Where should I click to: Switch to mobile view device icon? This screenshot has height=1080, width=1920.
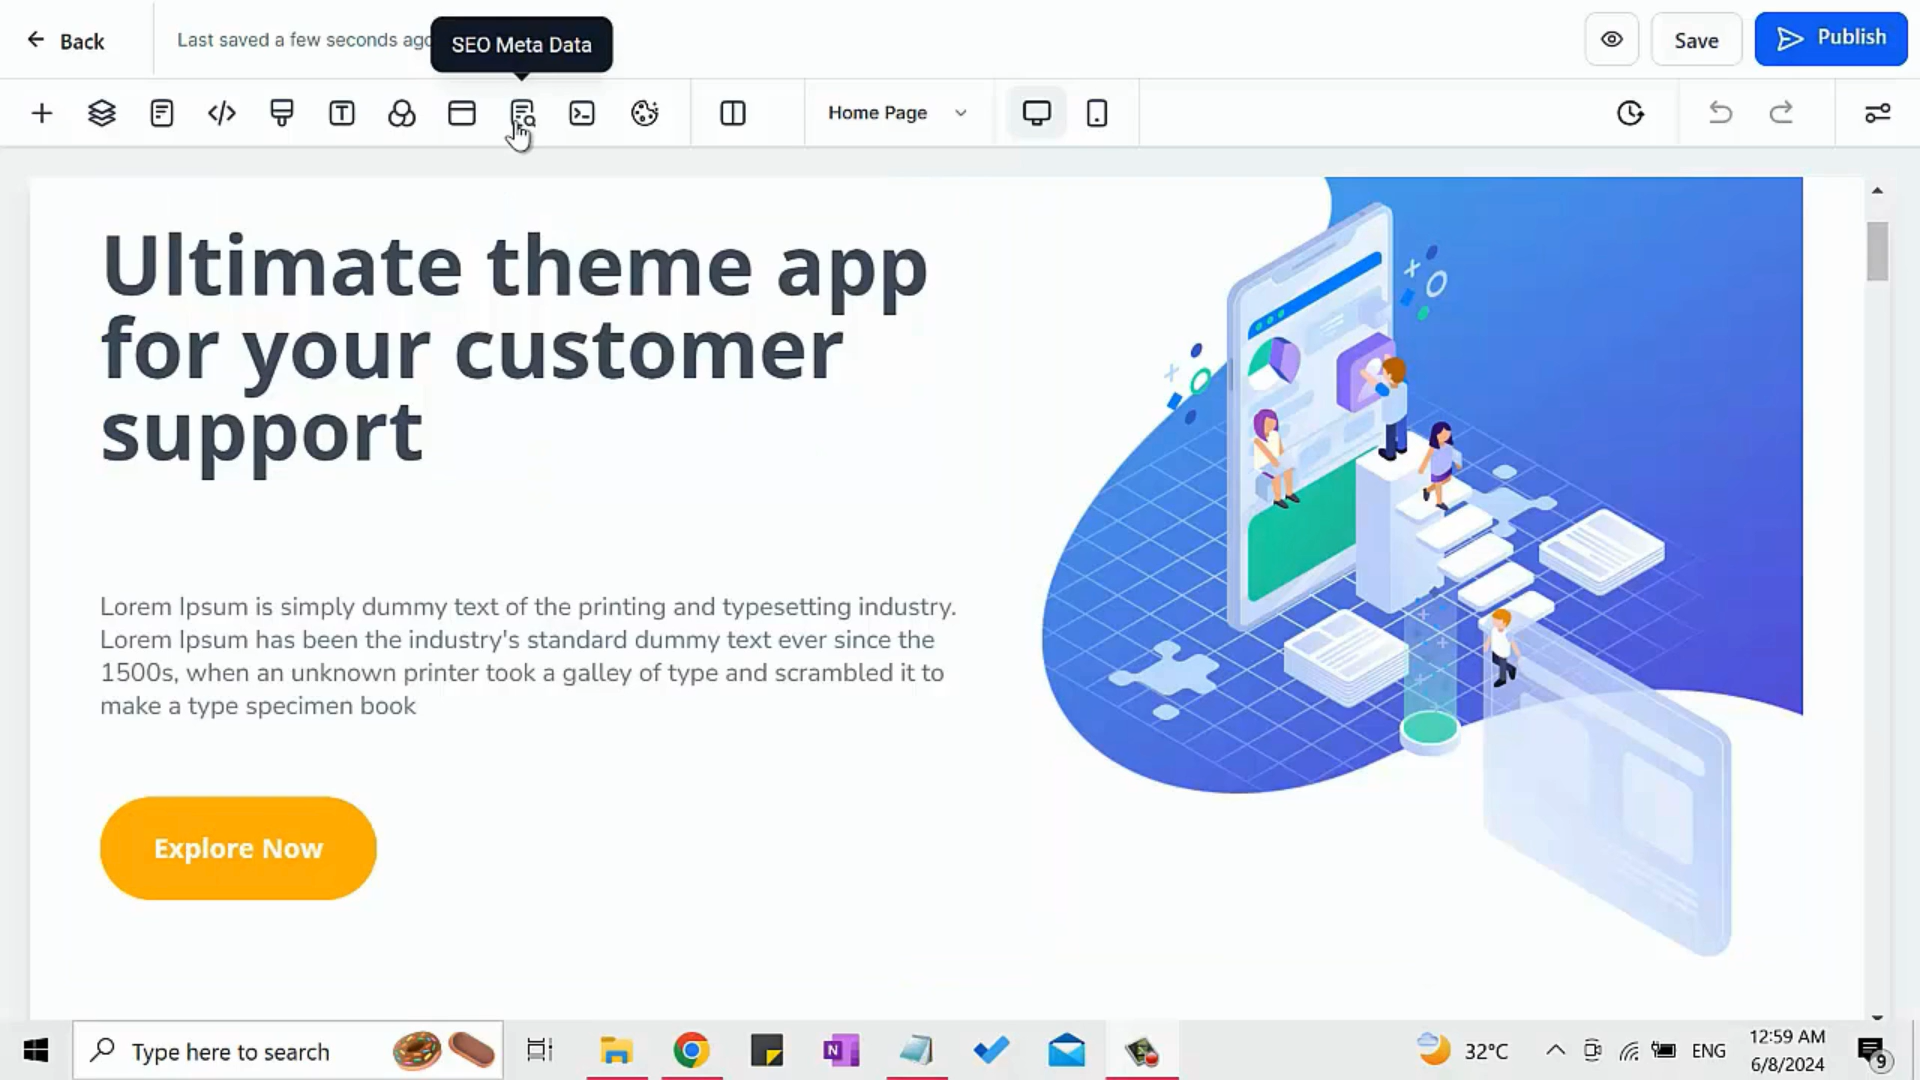(1097, 113)
